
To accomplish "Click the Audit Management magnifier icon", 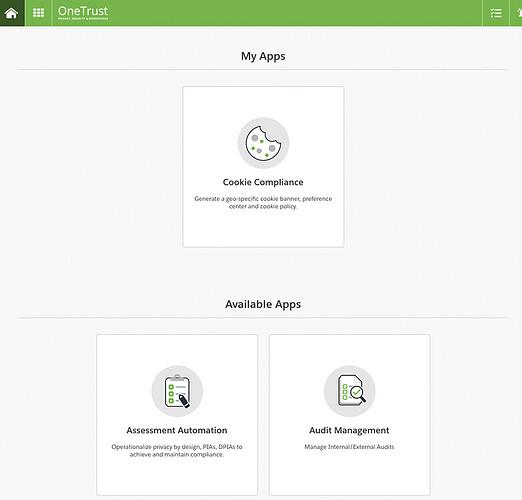I will (x=350, y=391).
